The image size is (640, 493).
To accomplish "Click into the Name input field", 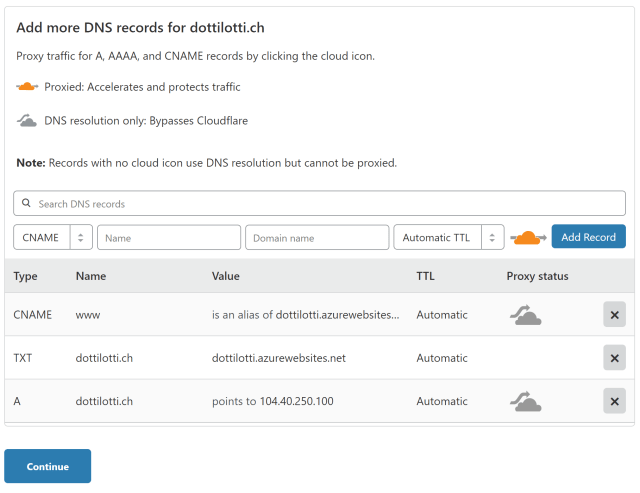I will pos(169,238).
